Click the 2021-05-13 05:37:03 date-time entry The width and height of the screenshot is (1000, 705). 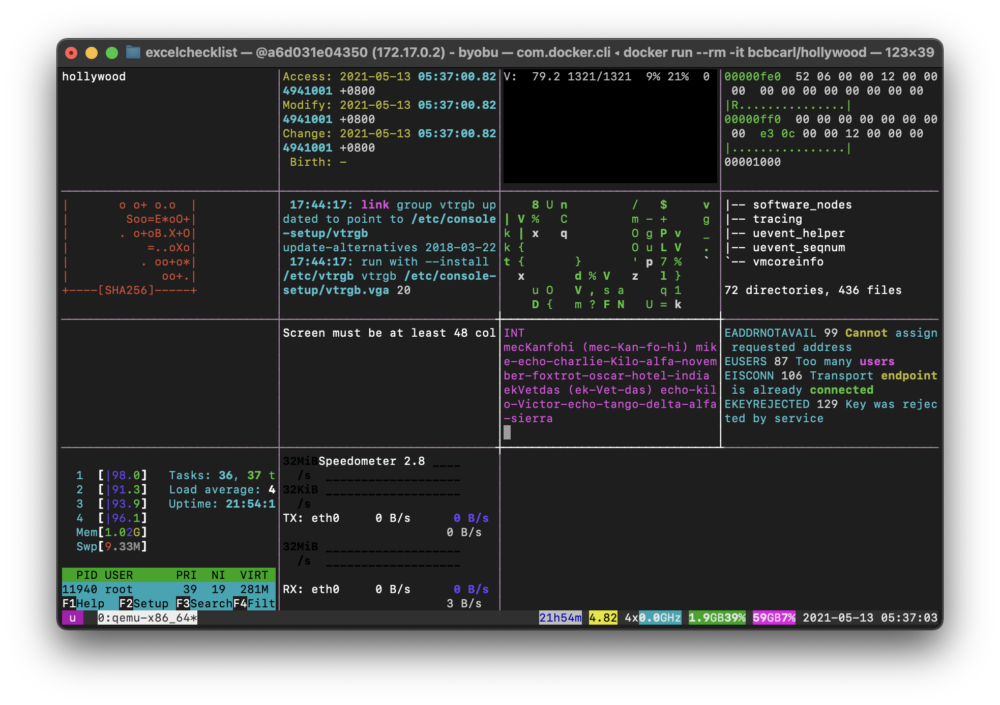pyautogui.click(x=870, y=618)
